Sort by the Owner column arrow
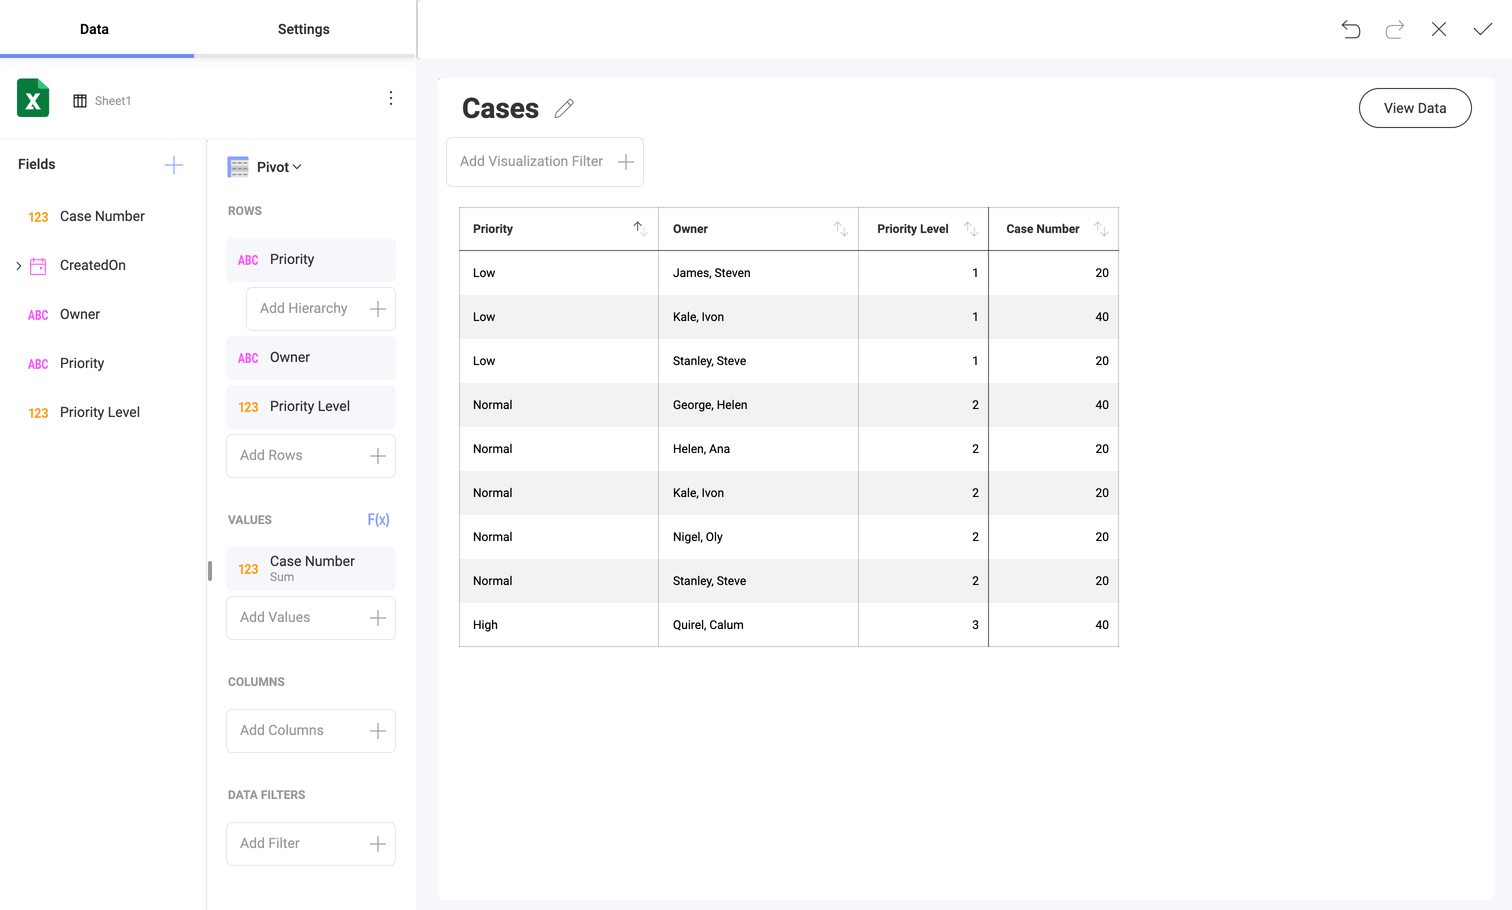The height and width of the screenshot is (910, 1512). click(840, 229)
